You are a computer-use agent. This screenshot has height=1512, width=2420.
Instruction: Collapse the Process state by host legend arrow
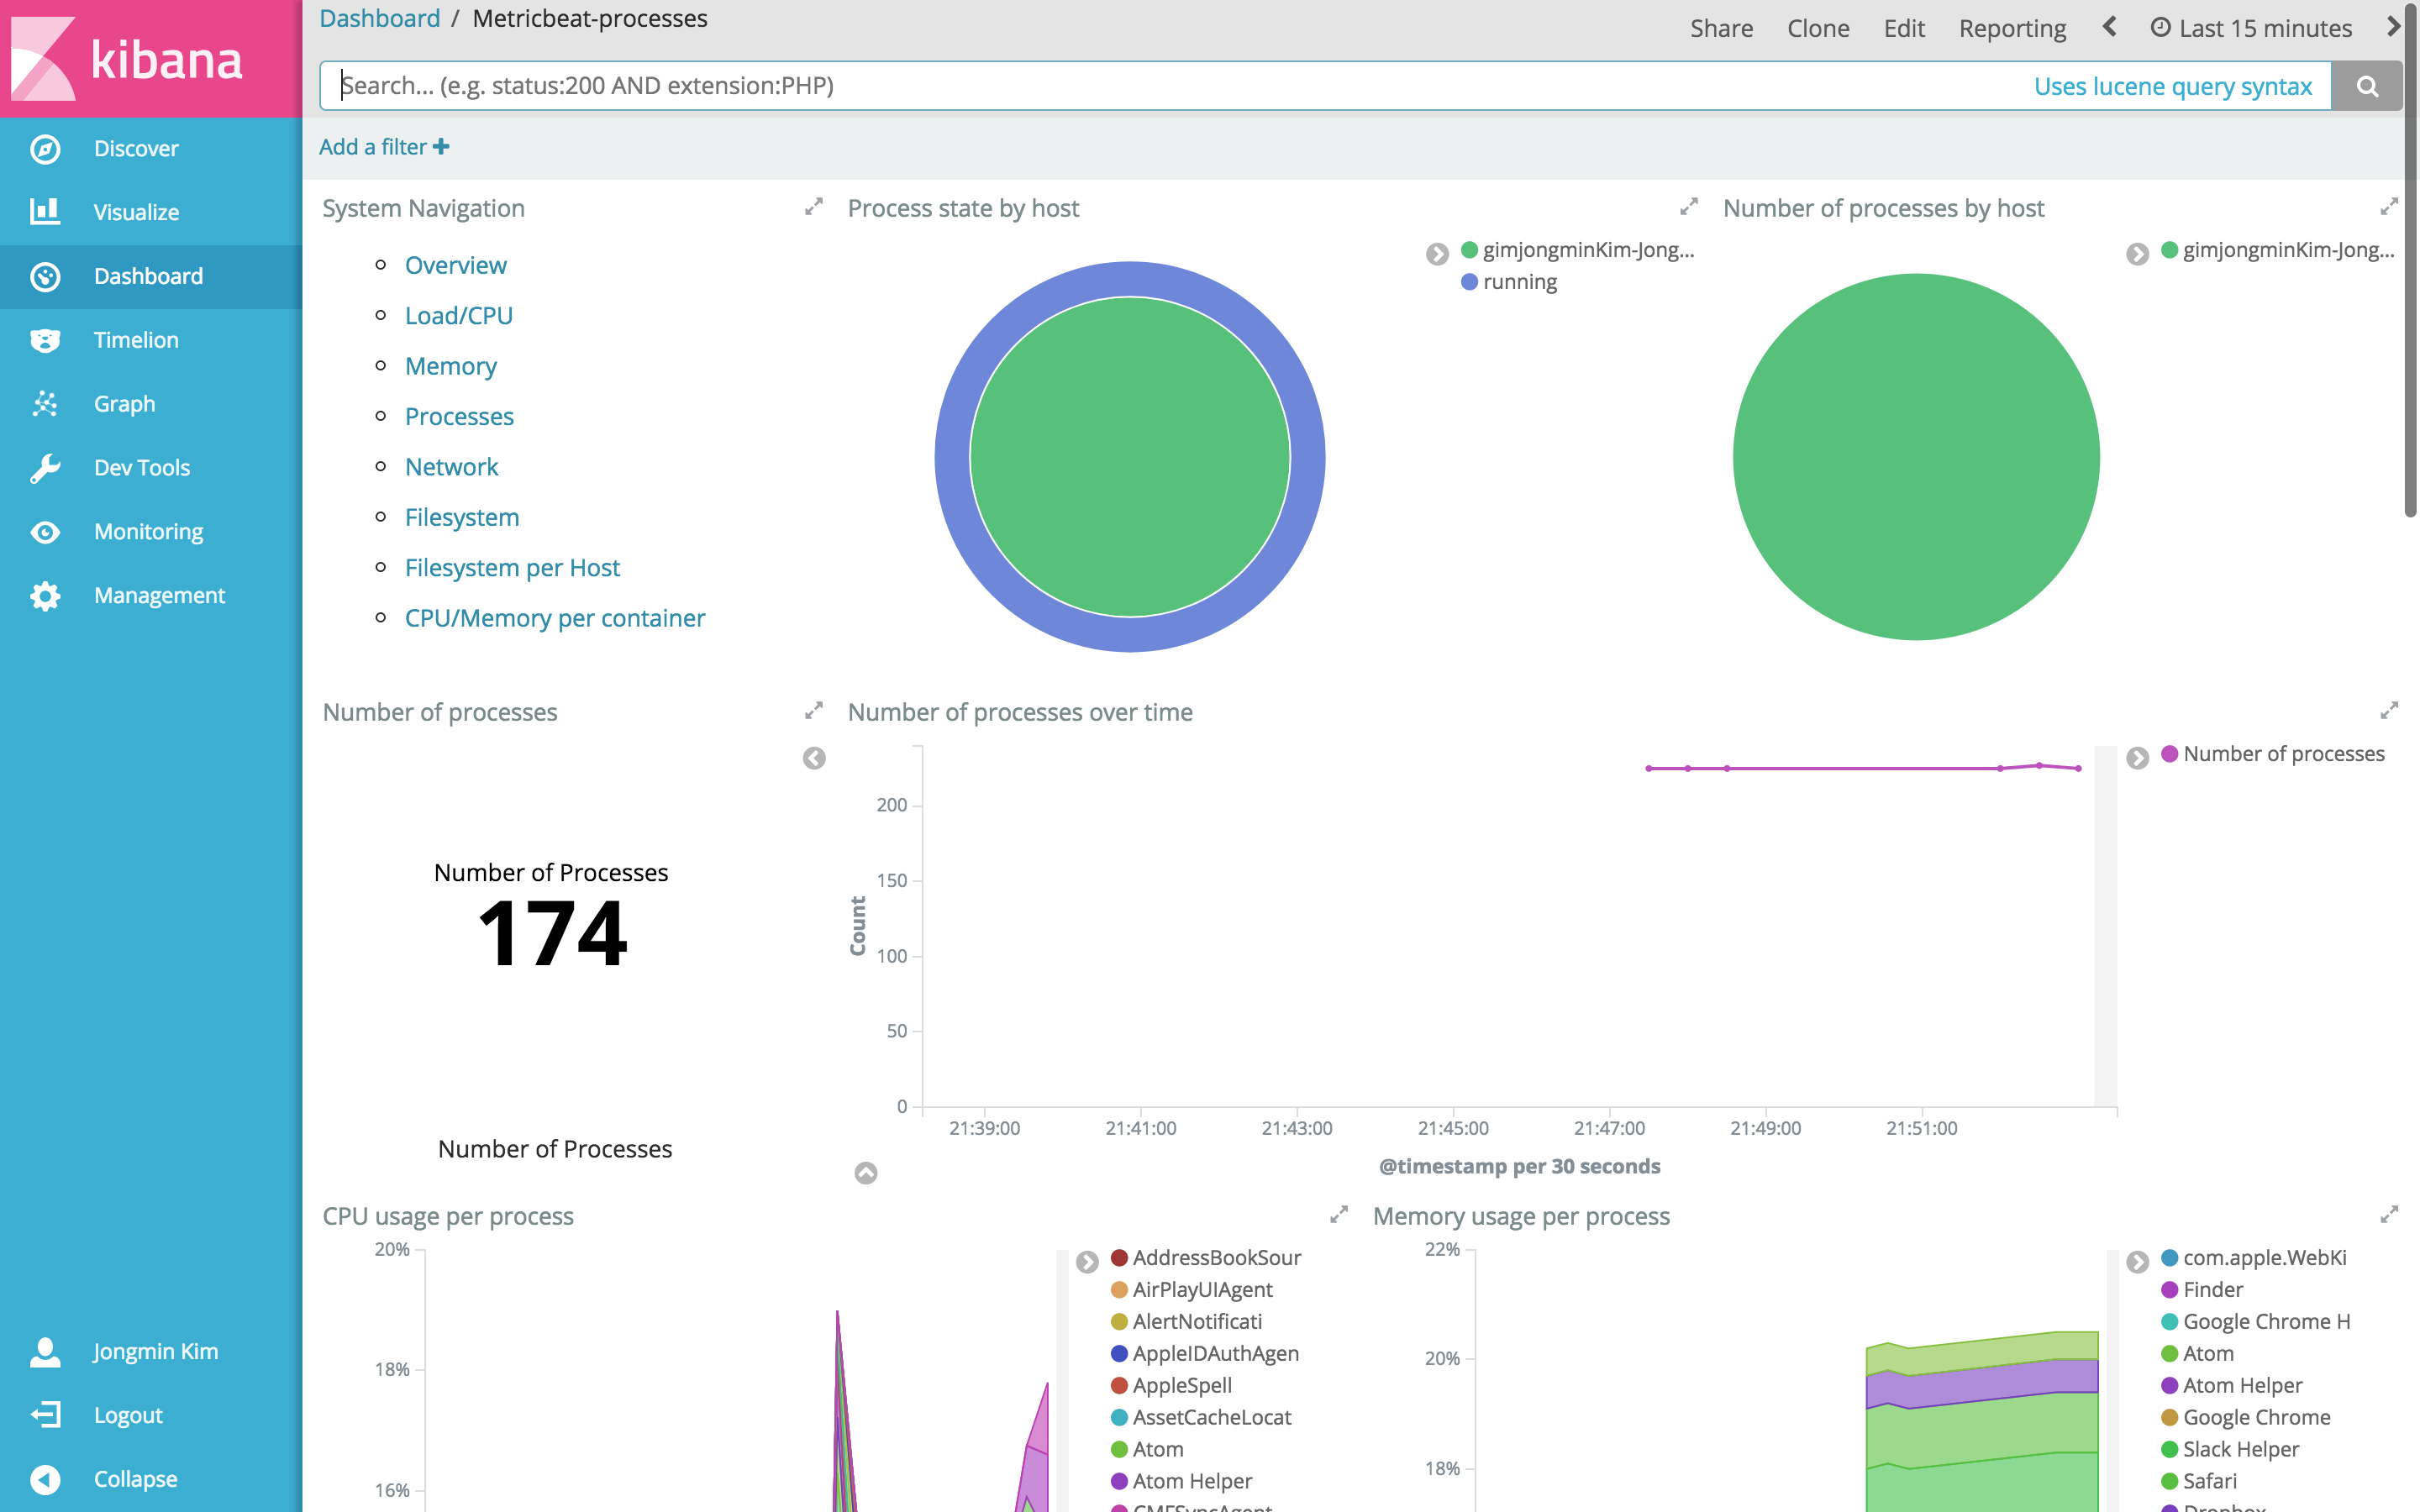point(1437,254)
